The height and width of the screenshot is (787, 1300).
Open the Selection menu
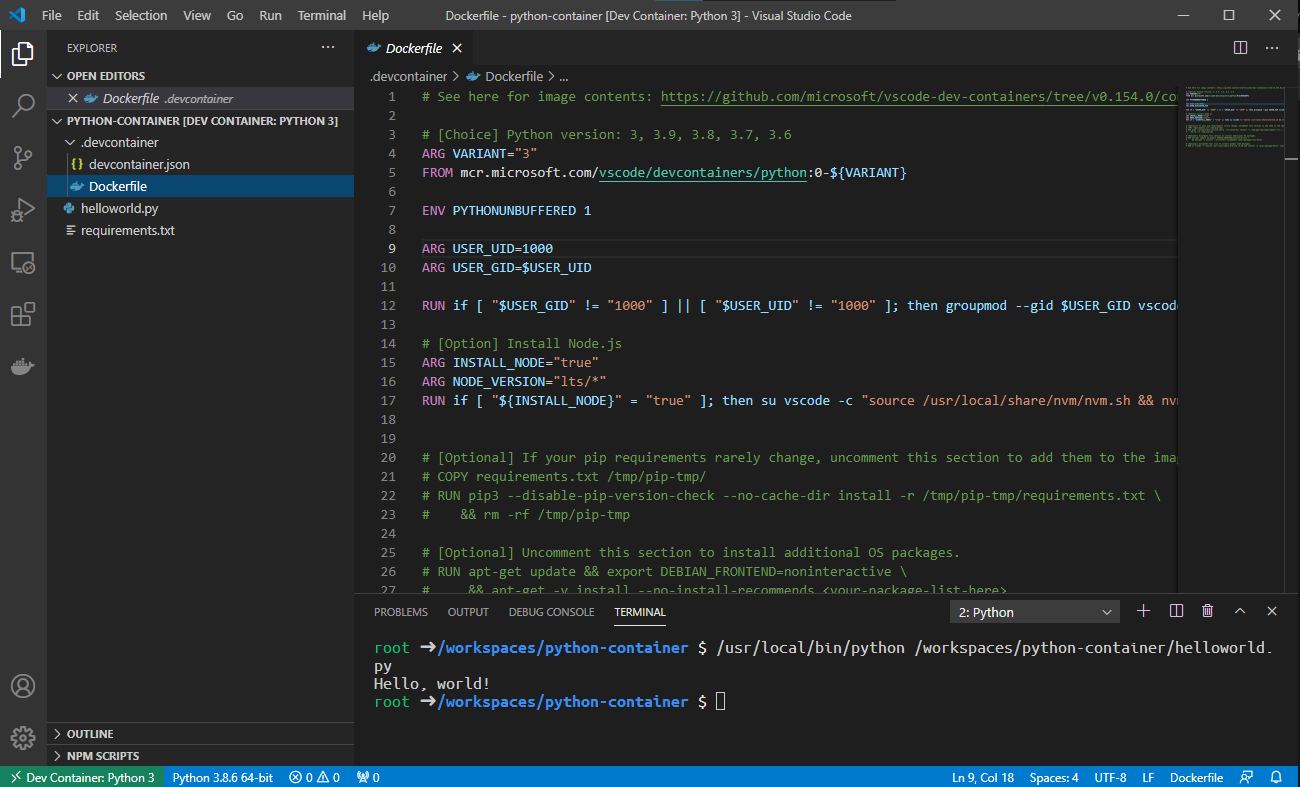pyautogui.click(x=141, y=15)
